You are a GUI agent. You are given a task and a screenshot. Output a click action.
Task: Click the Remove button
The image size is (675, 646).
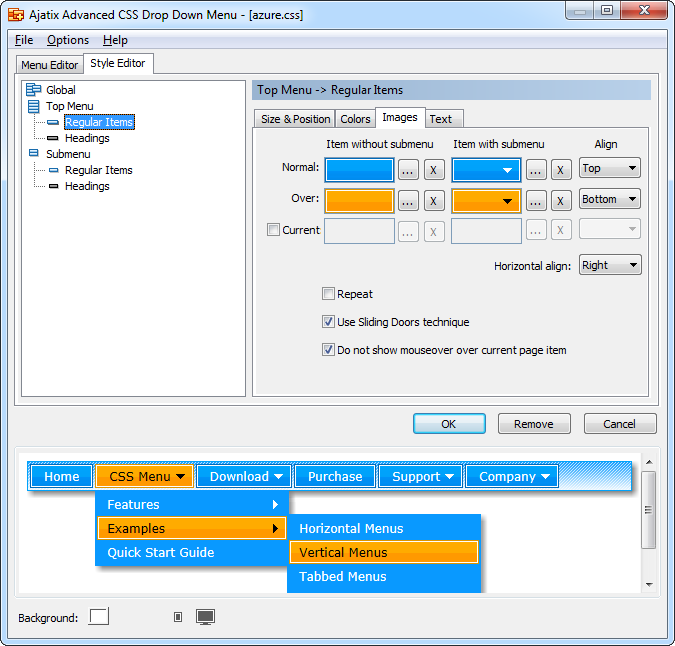point(534,424)
